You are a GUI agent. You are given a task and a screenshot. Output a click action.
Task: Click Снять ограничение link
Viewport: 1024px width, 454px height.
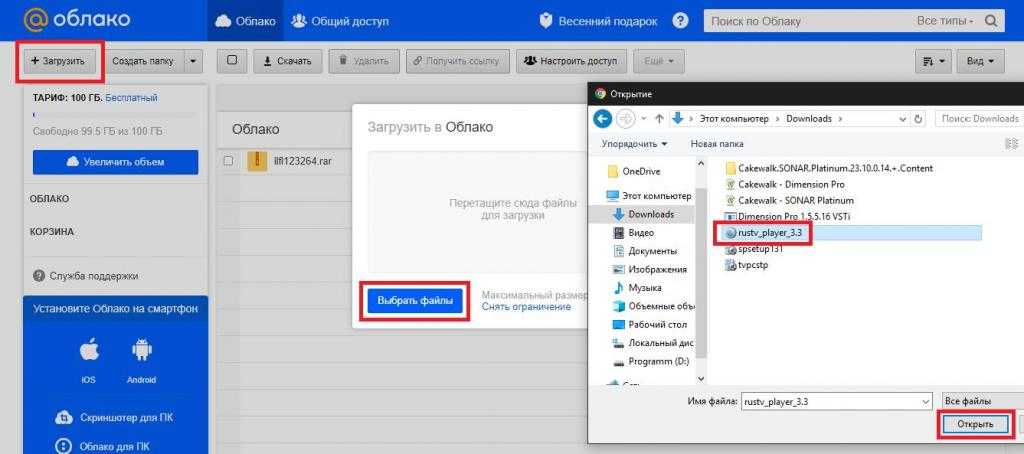pyautogui.click(x=526, y=306)
